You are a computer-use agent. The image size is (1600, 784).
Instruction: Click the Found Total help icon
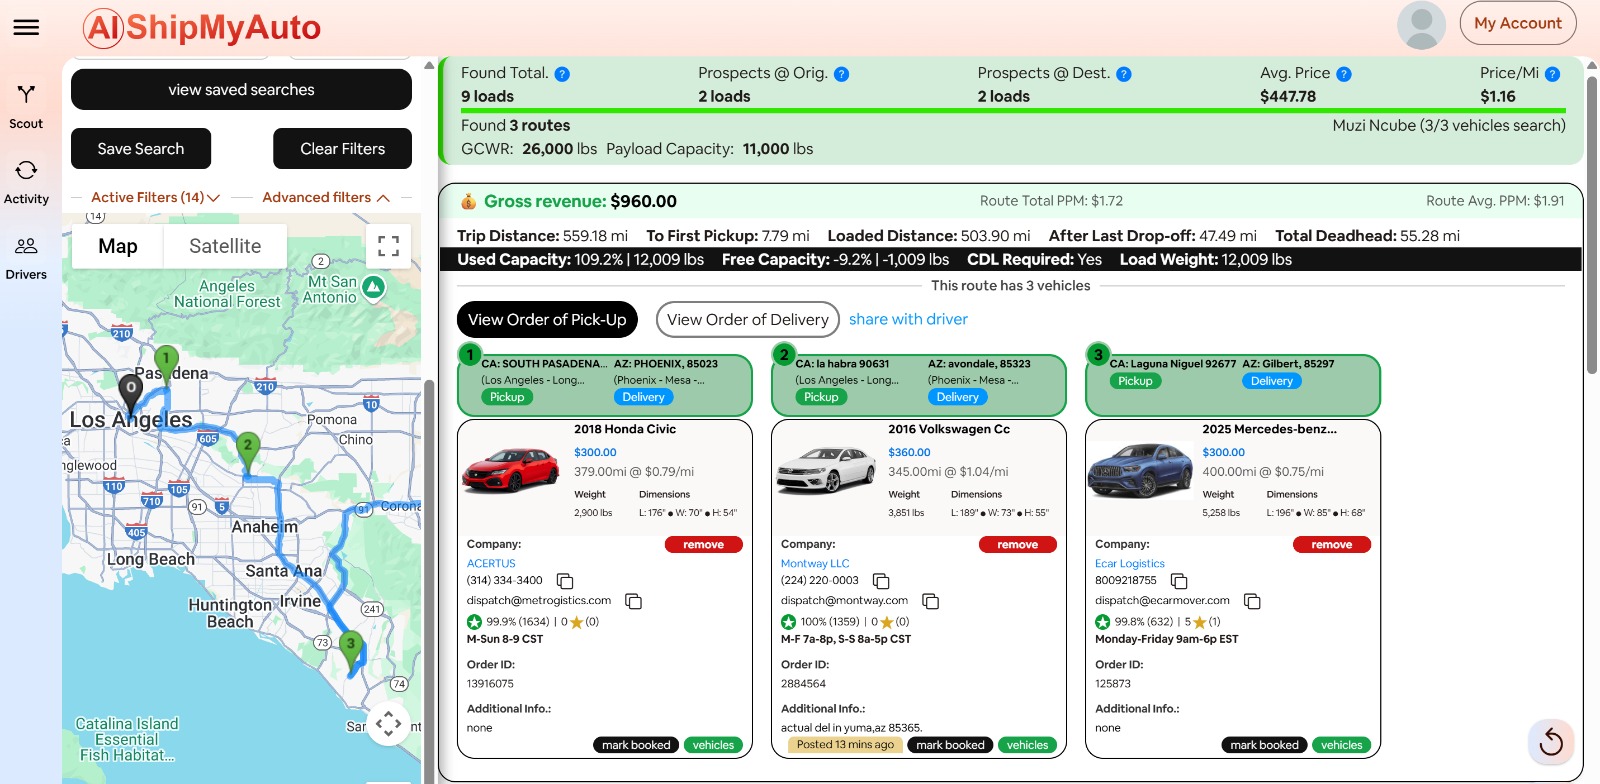[562, 74]
